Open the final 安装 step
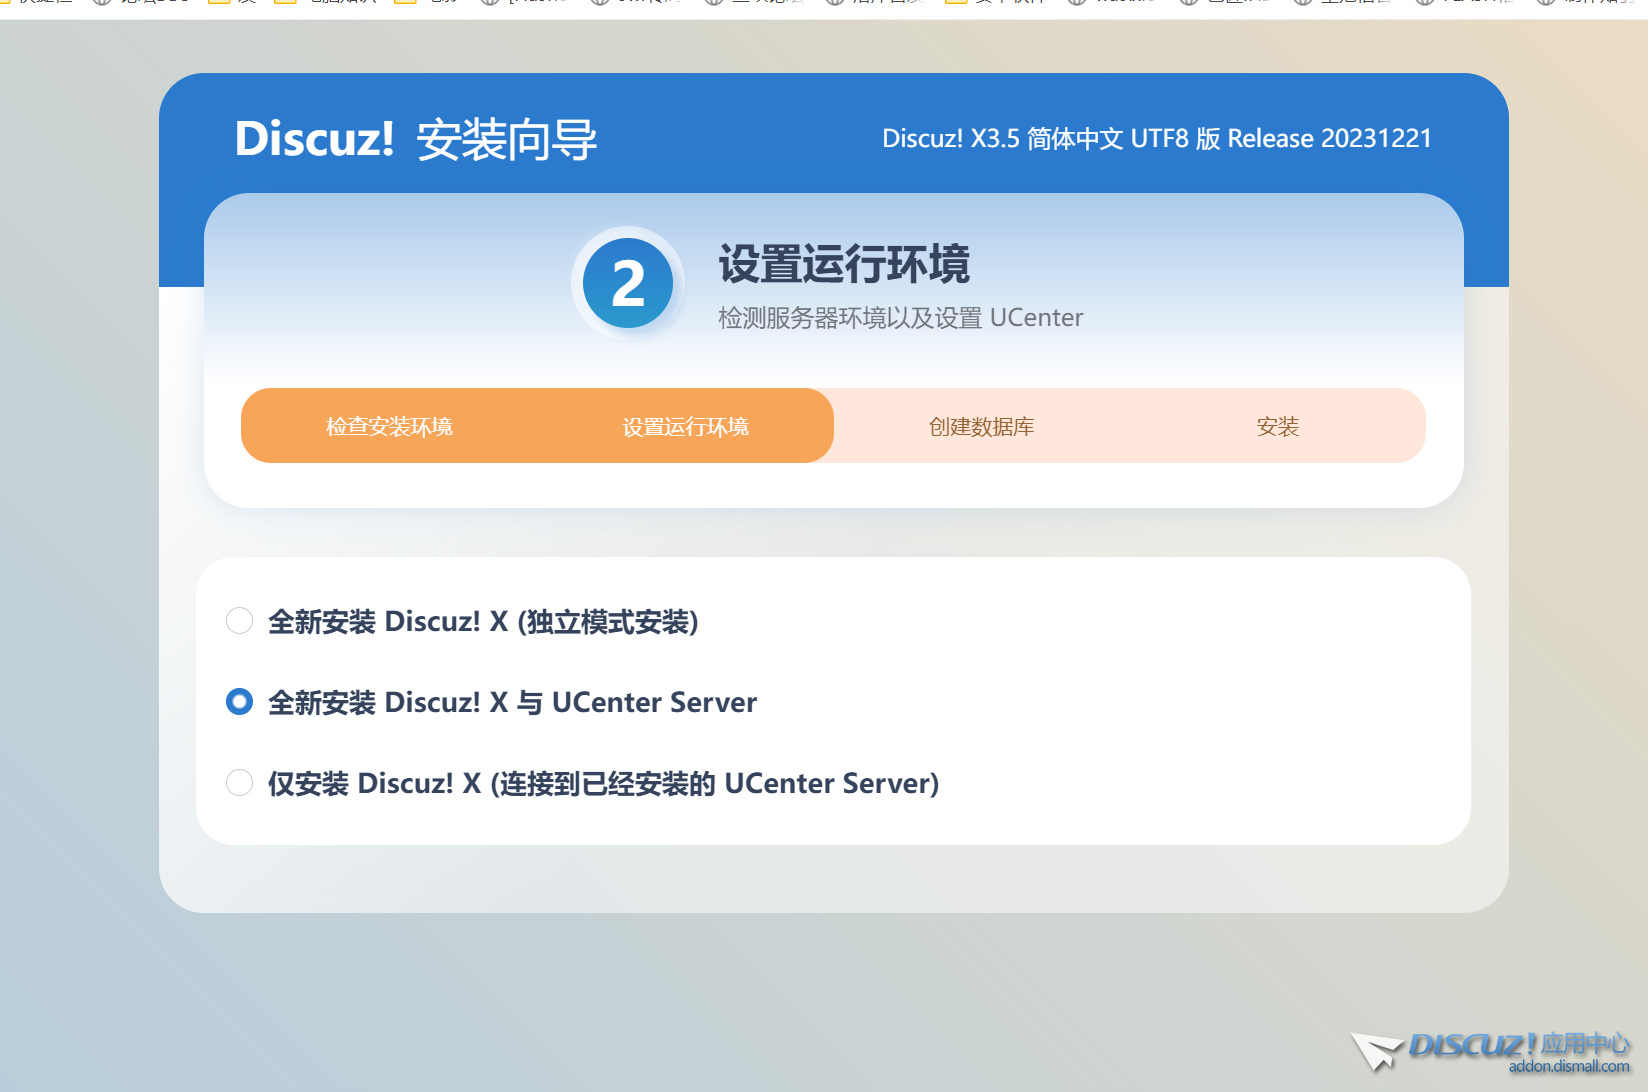 [1277, 427]
